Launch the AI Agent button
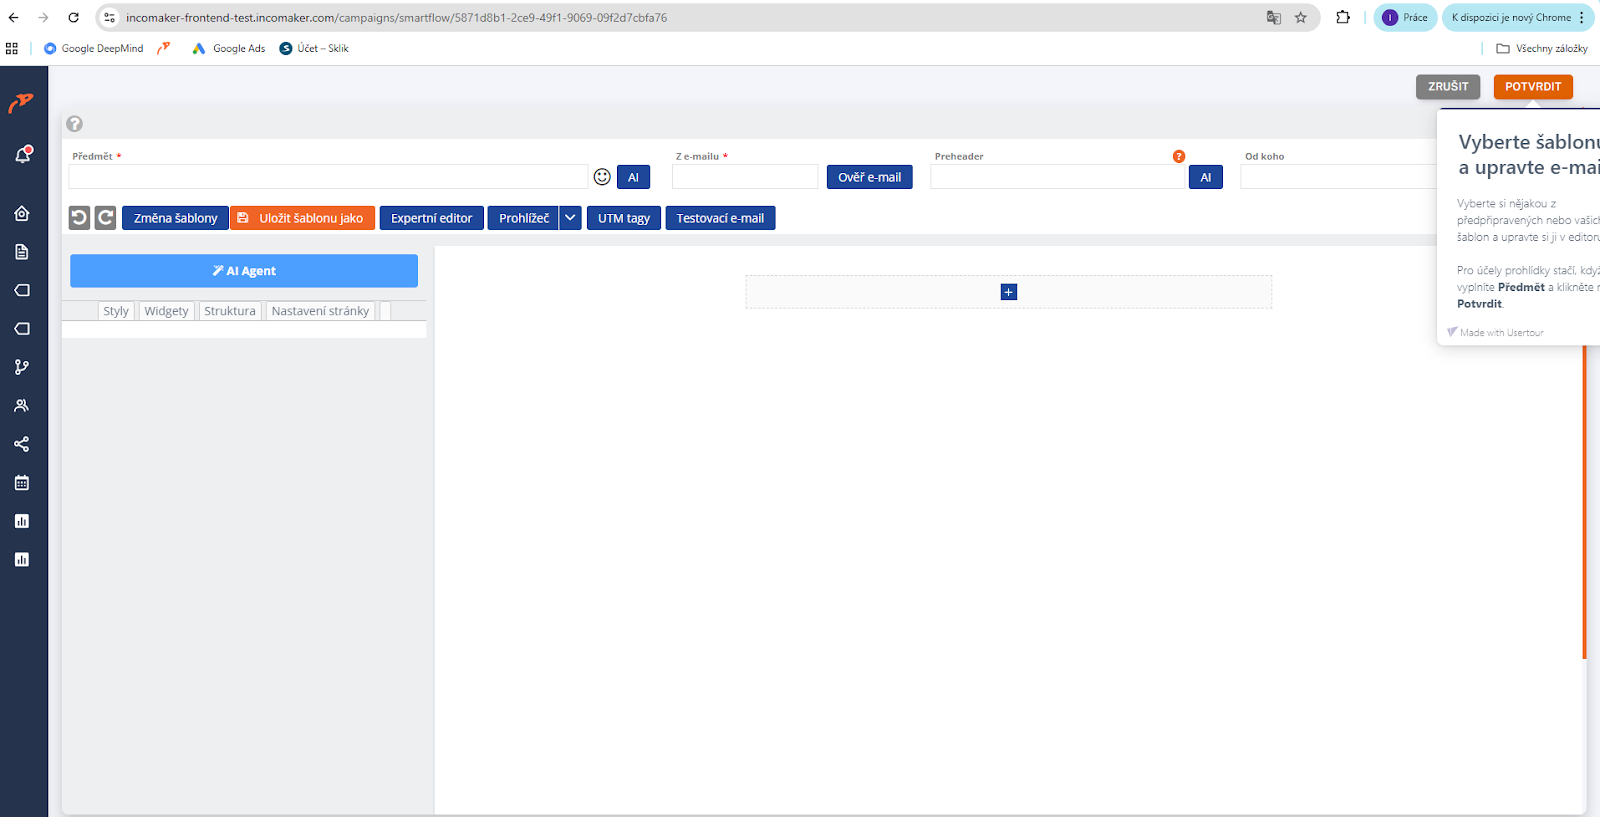 click(x=244, y=271)
